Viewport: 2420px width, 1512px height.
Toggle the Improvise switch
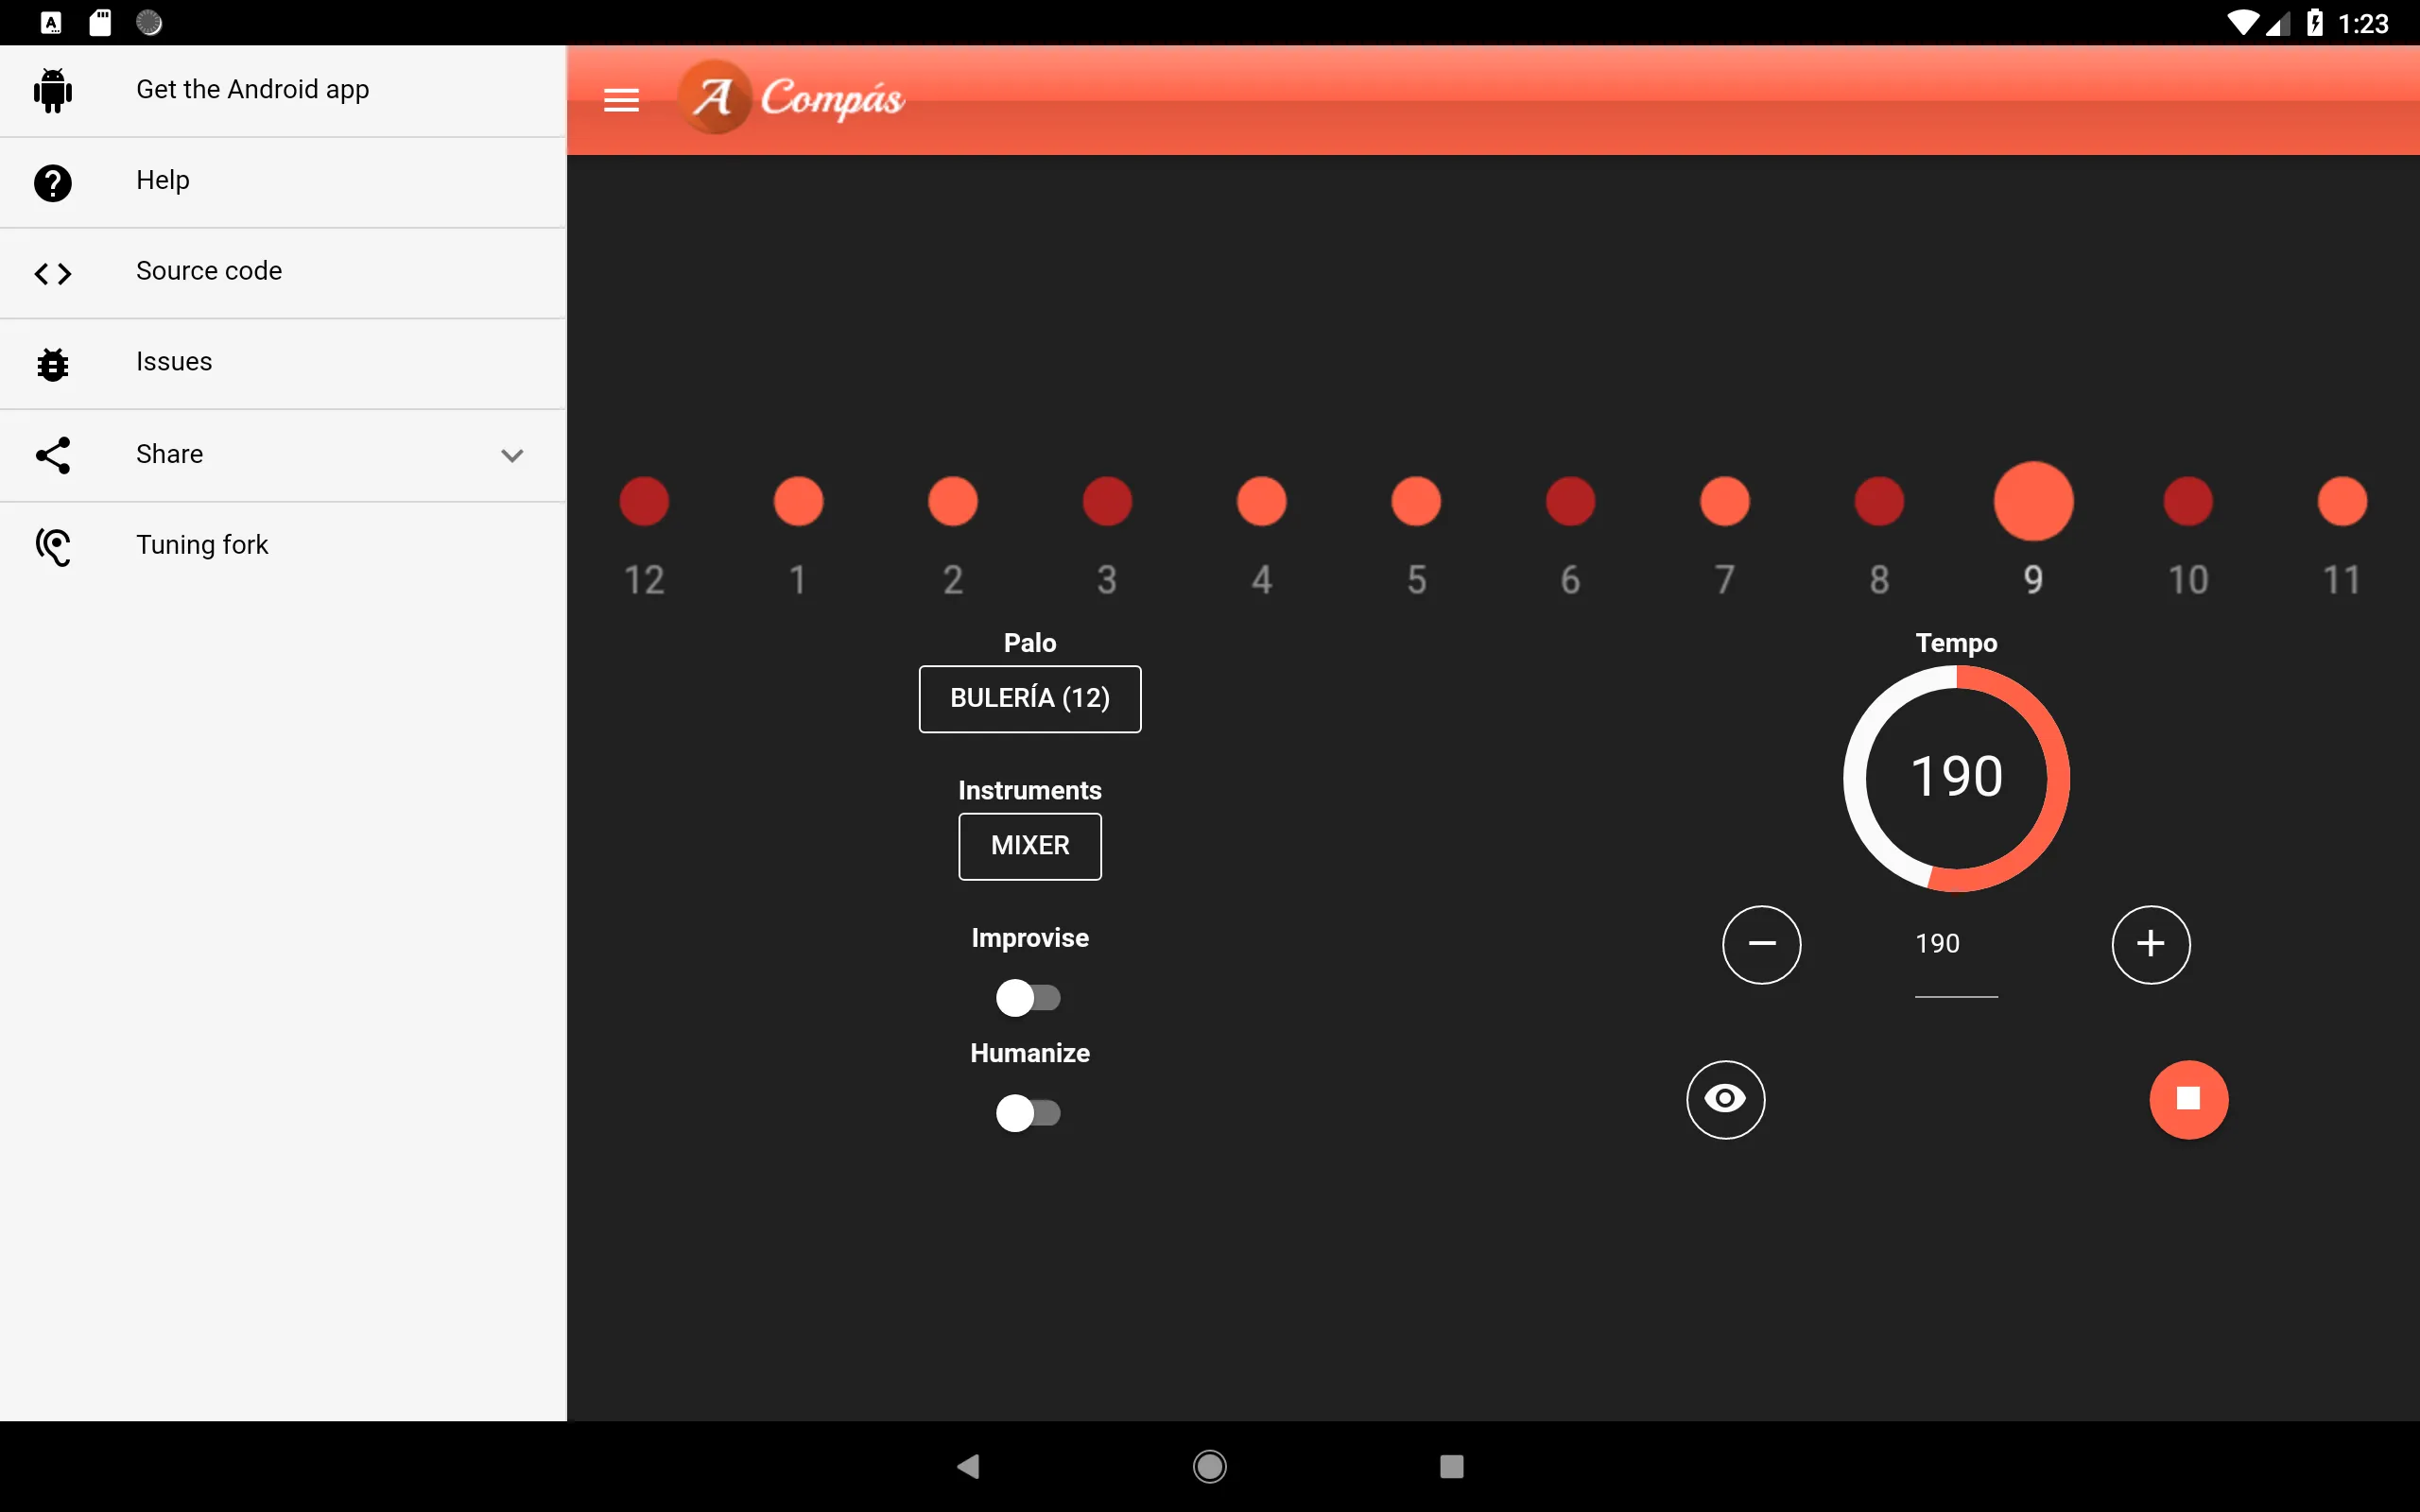coord(1028,996)
